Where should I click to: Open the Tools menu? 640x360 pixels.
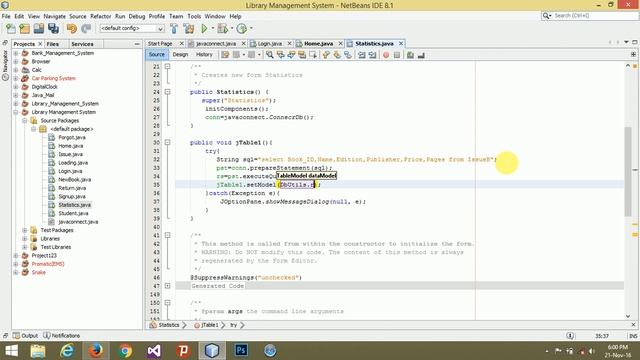(x=194, y=16)
